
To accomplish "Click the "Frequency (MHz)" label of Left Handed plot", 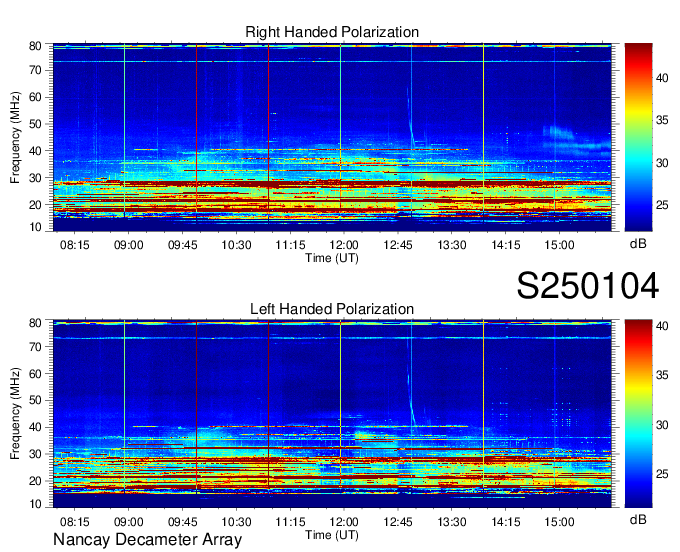I will click(x=15, y=414).
